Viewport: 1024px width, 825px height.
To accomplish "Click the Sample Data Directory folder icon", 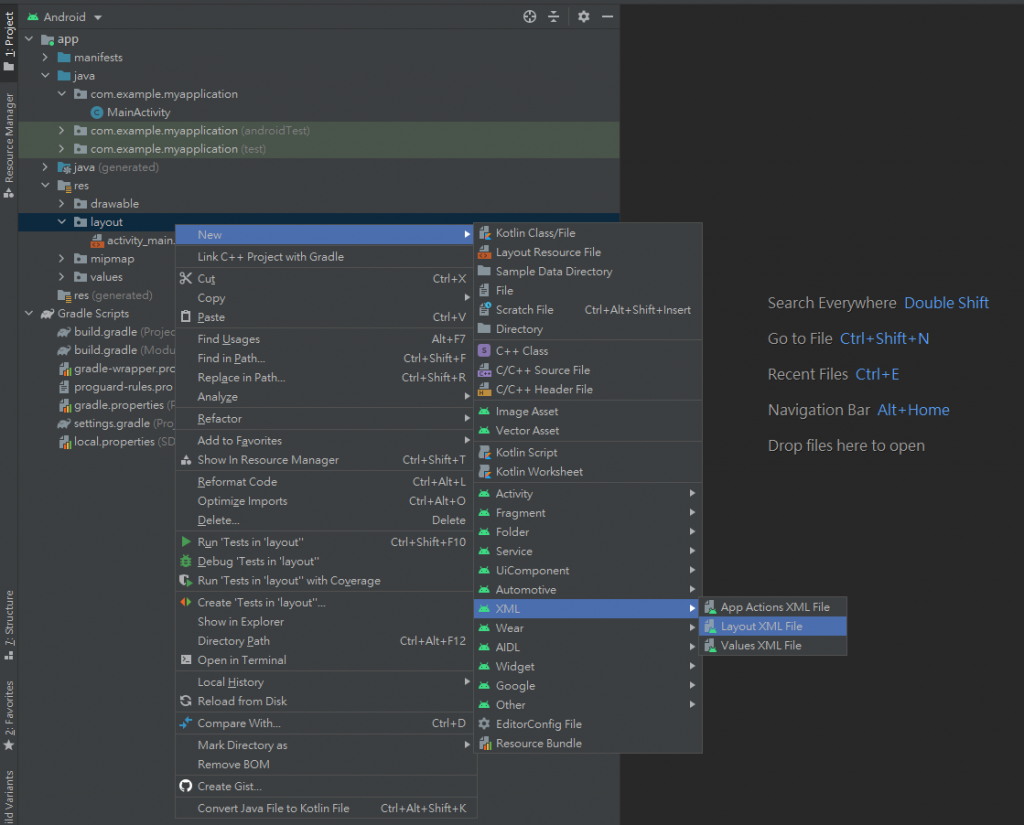I will (485, 271).
